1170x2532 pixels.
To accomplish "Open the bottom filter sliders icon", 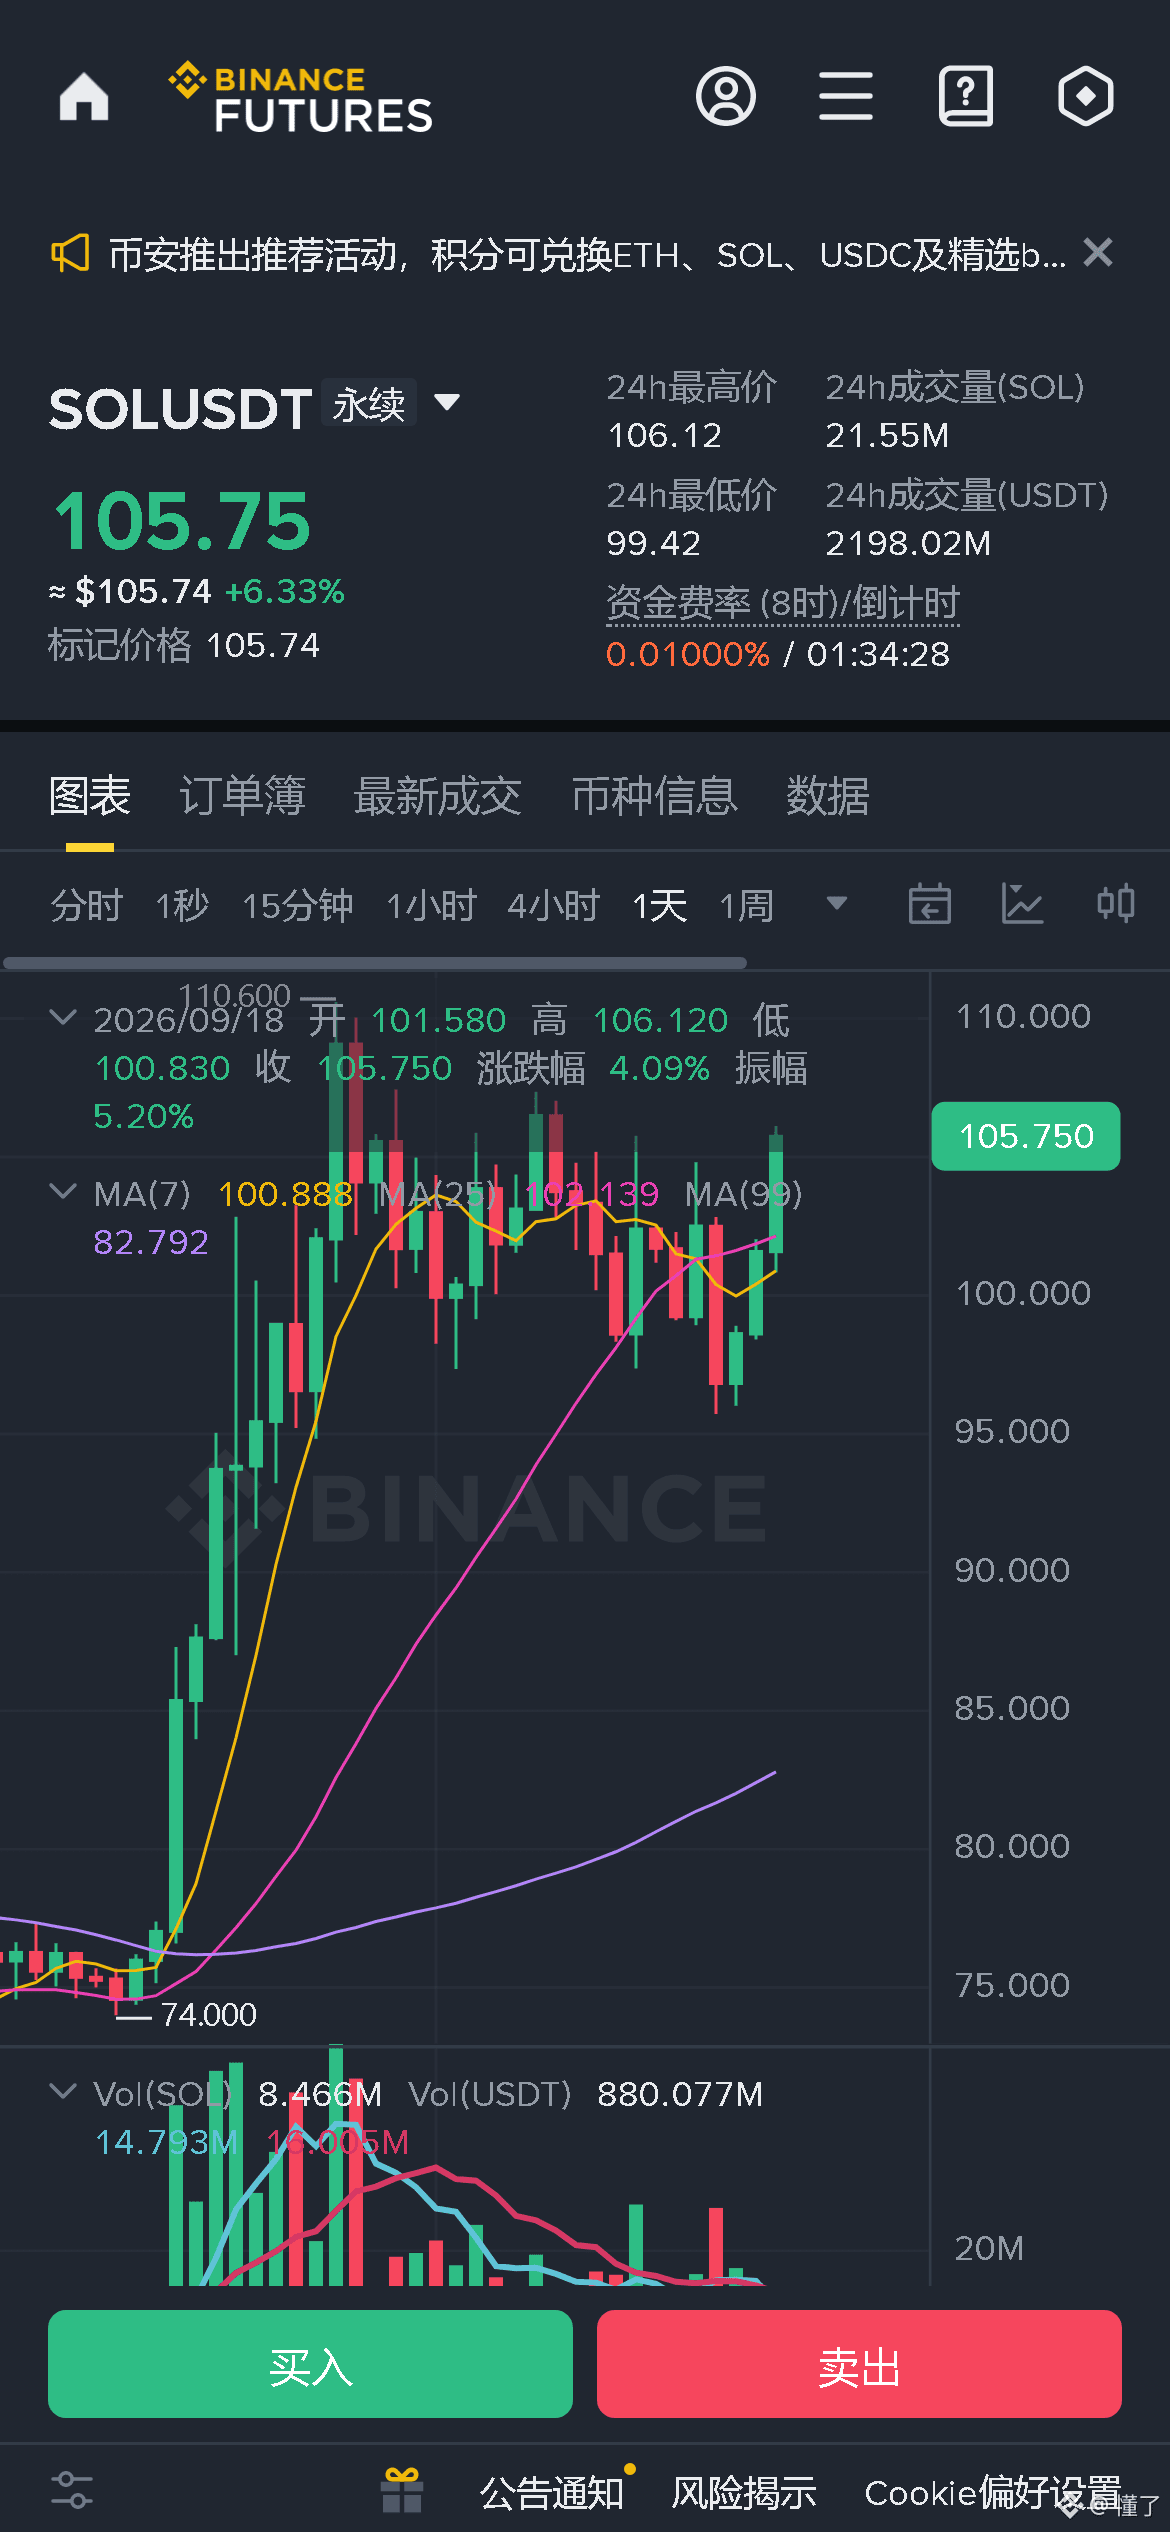I will tap(72, 2491).
